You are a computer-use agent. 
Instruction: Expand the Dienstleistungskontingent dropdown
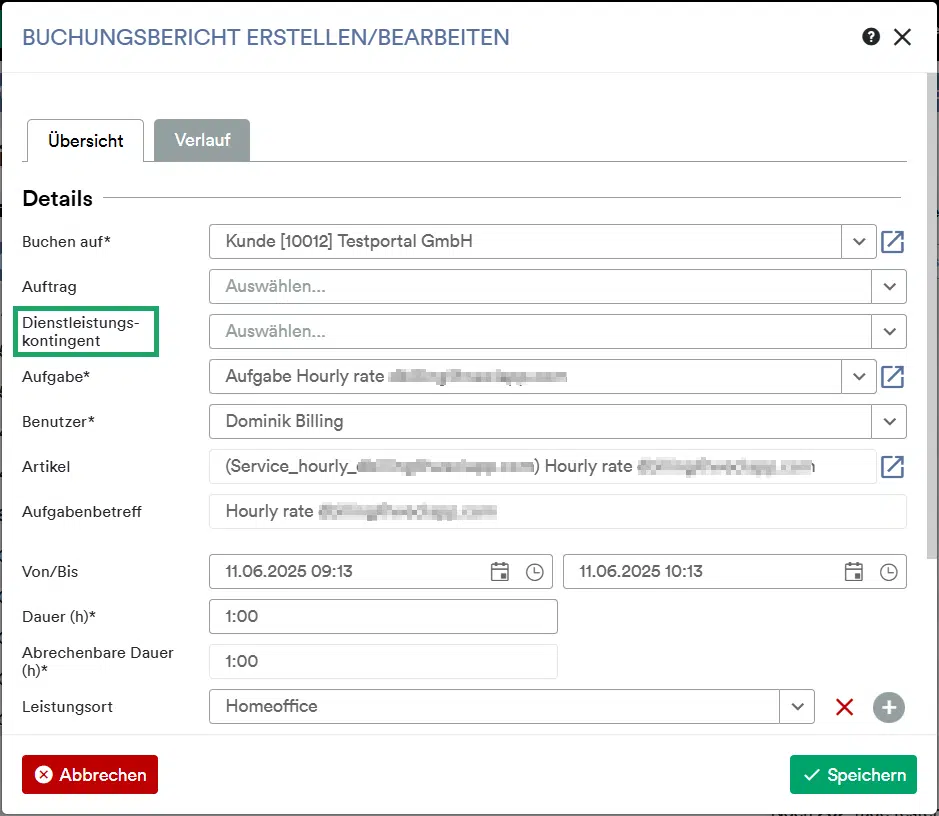889,332
